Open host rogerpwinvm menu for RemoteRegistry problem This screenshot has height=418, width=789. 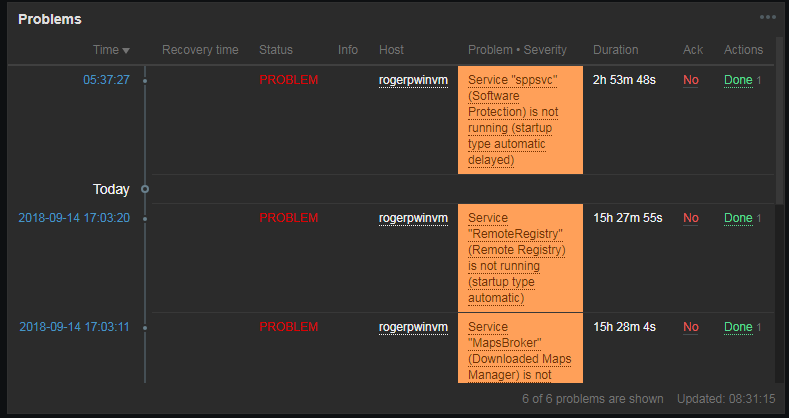click(413, 218)
